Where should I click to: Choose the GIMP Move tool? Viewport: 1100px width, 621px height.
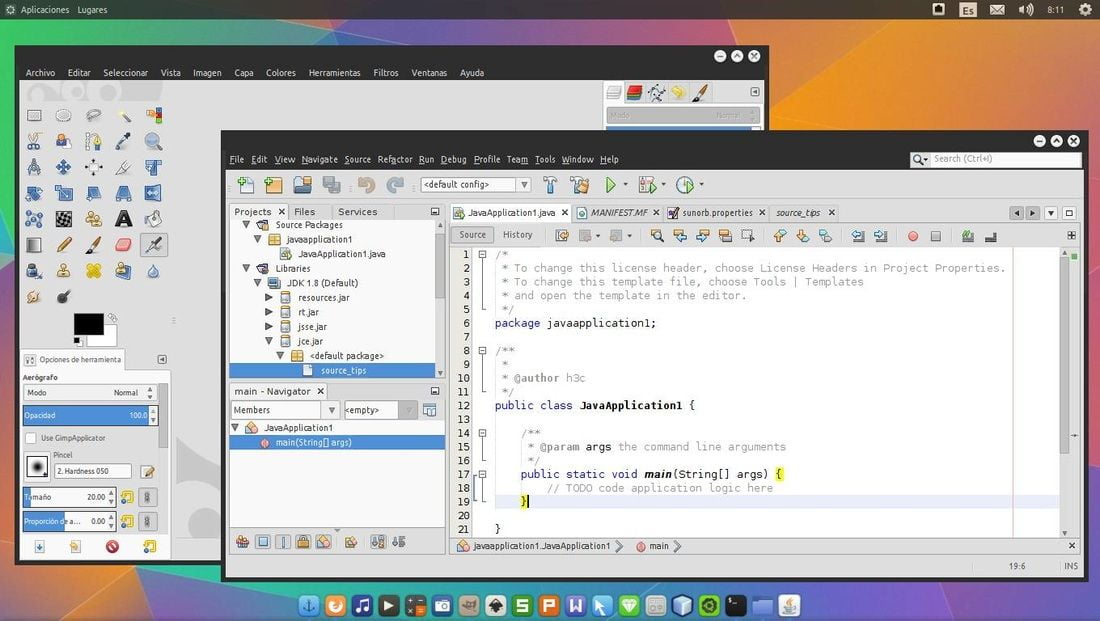pos(63,167)
